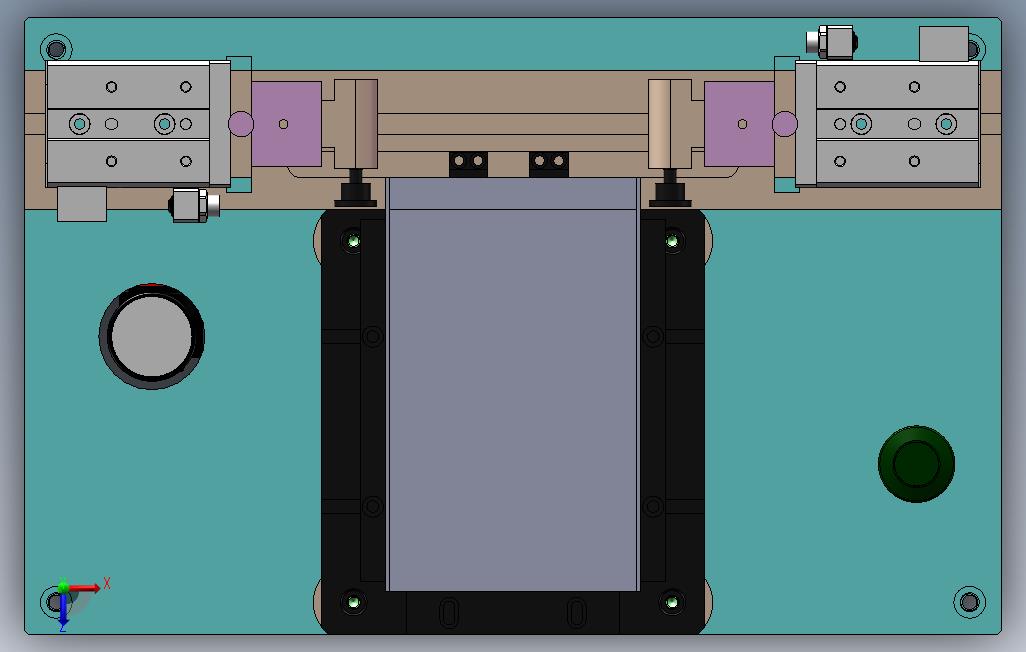1026x652 pixels.
Task: Select the right black stopper foot above frame
Action: 670,189
